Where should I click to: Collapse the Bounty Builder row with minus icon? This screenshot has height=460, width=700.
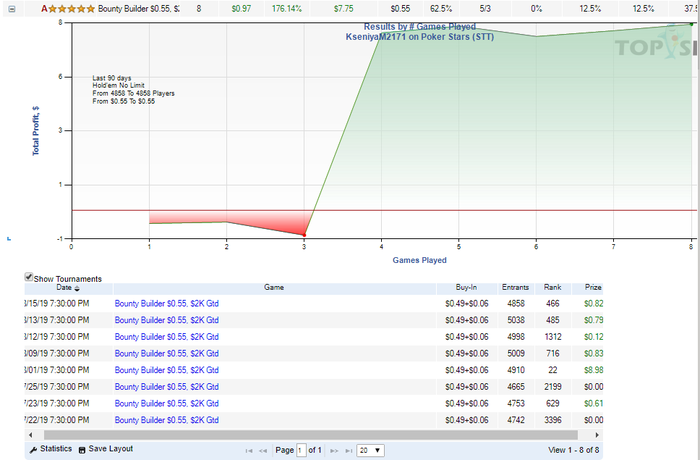(12, 9)
